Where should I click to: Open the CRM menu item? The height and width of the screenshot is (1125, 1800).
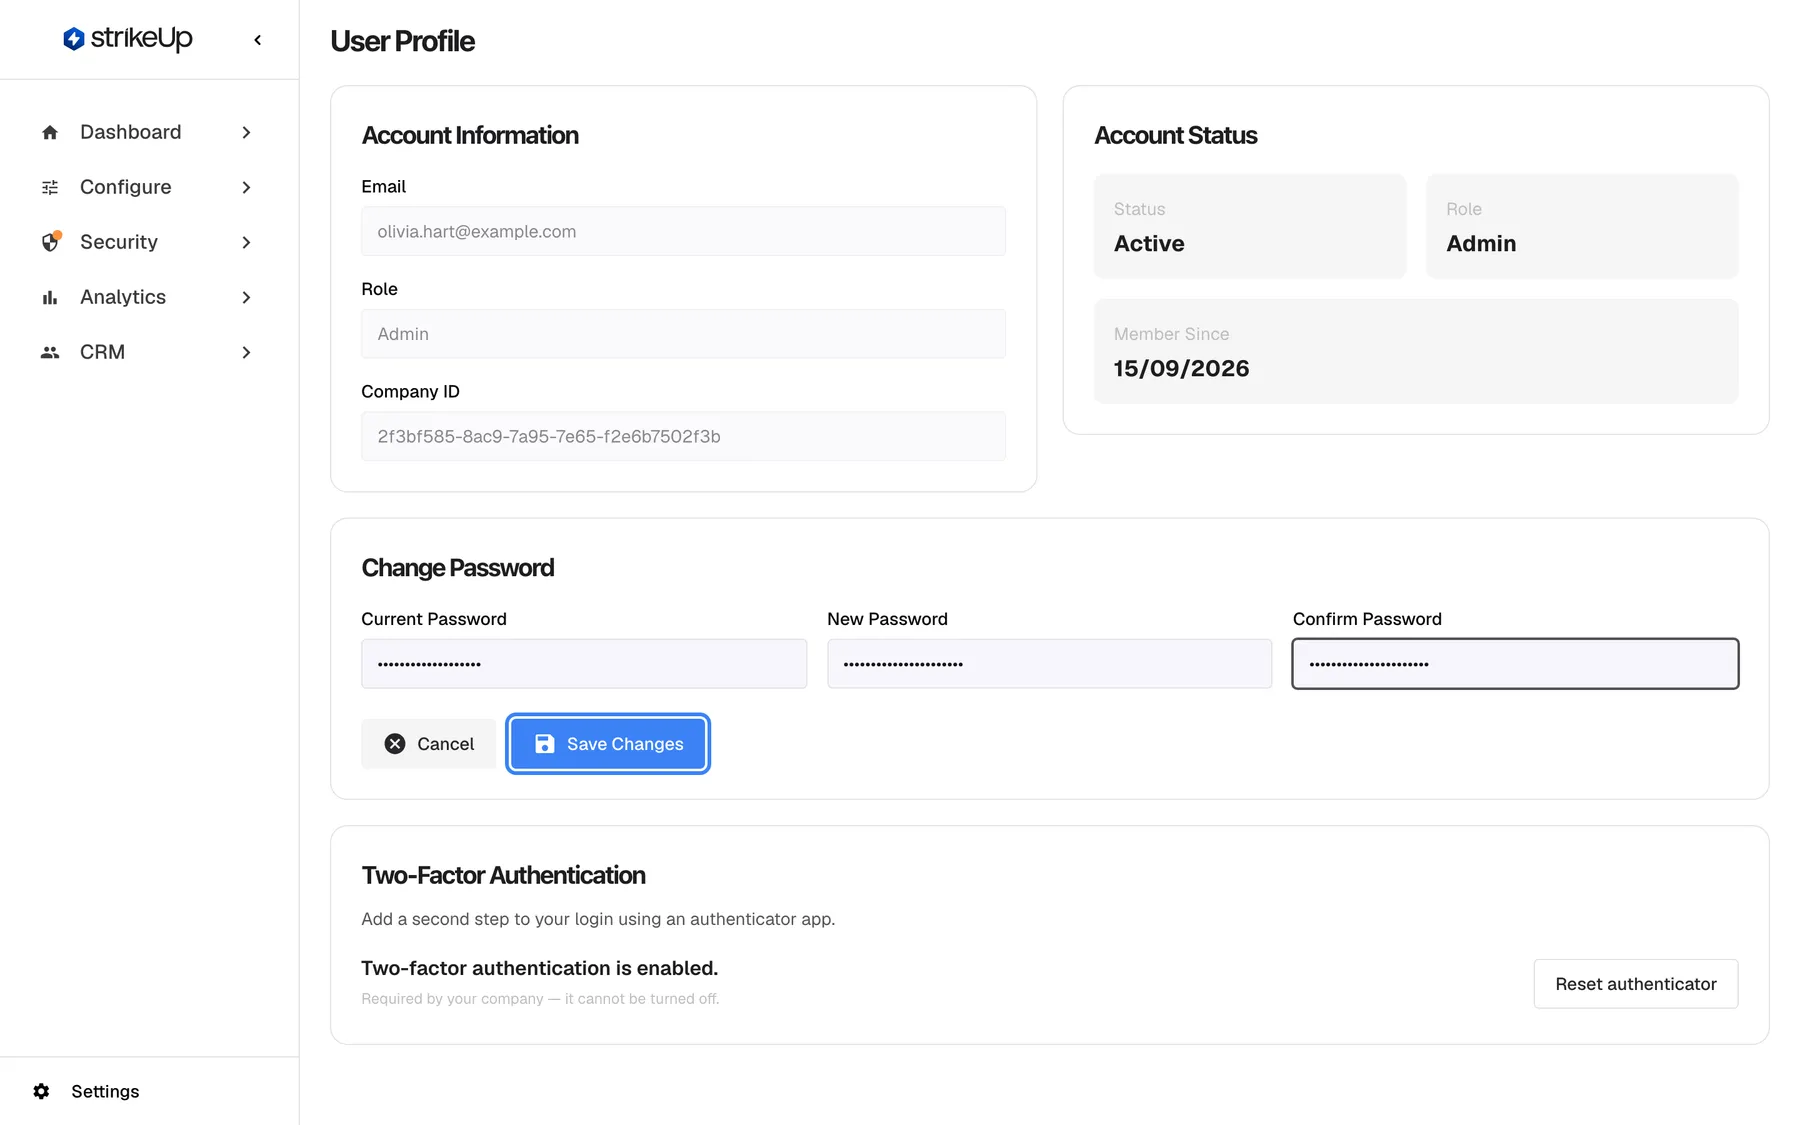pos(148,352)
